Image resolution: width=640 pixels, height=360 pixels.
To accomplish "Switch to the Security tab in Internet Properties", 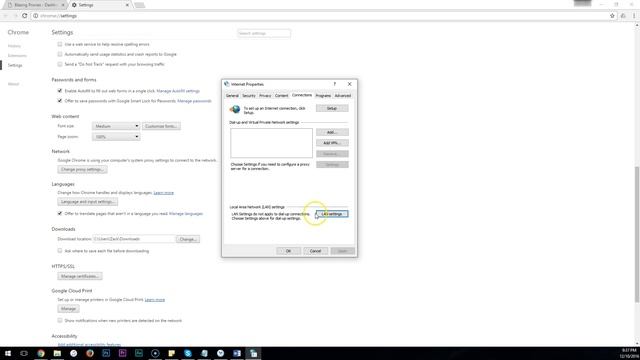I will pyautogui.click(x=249, y=96).
